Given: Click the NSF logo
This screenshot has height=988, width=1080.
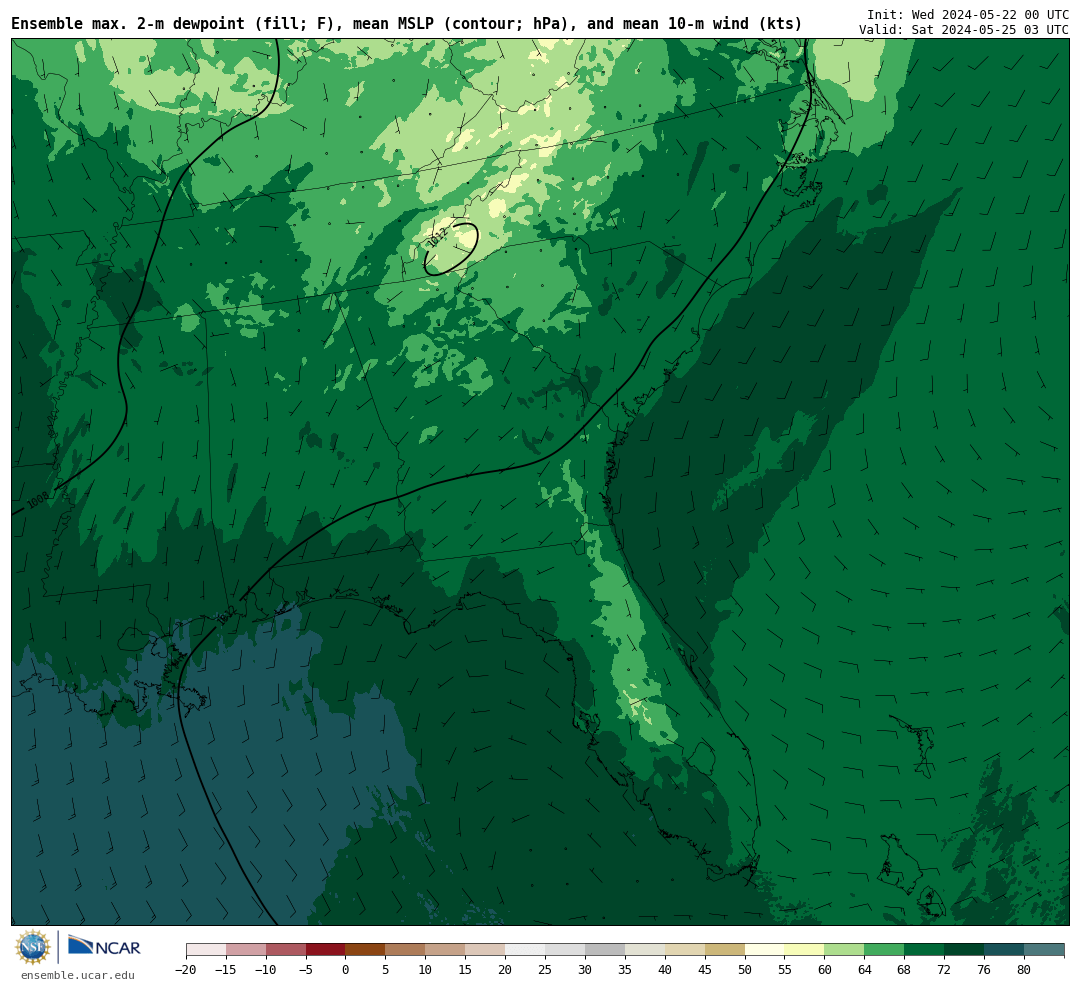Looking at the screenshot, I should point(33,947).
